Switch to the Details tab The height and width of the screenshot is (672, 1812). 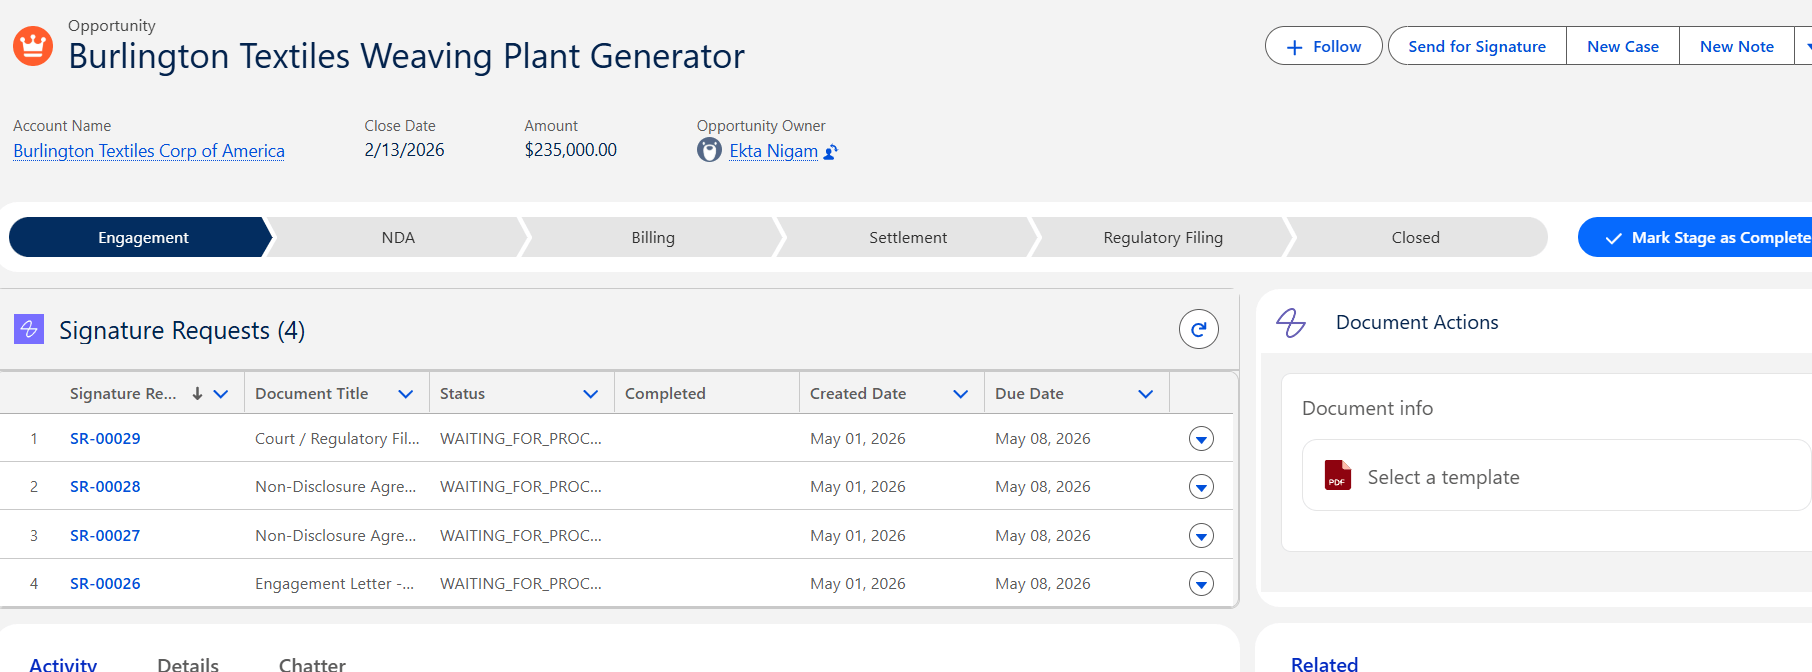(188, 664)
